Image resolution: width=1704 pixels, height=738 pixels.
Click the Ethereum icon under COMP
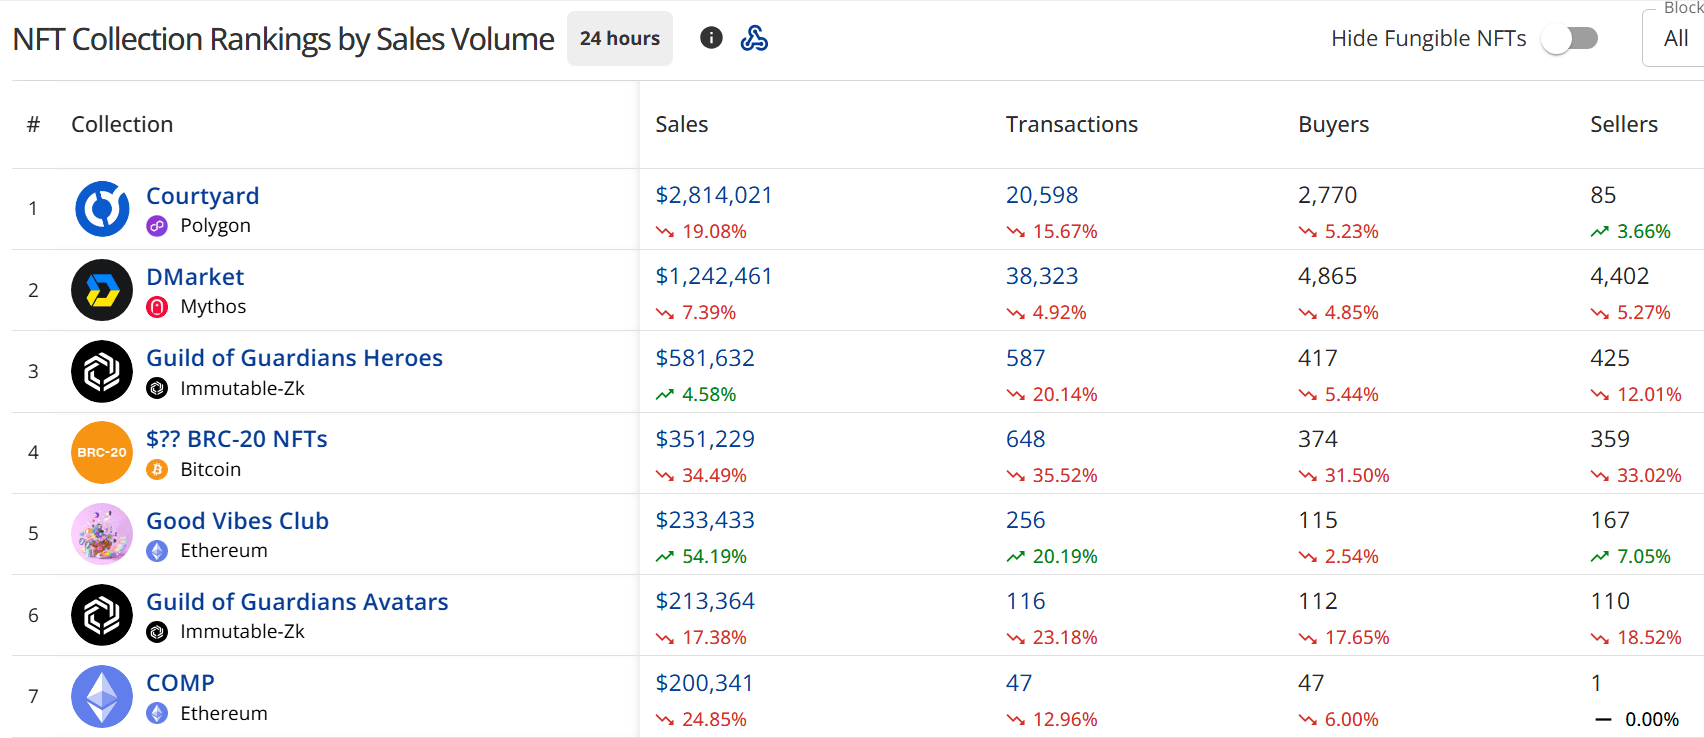tap(157, 713)
